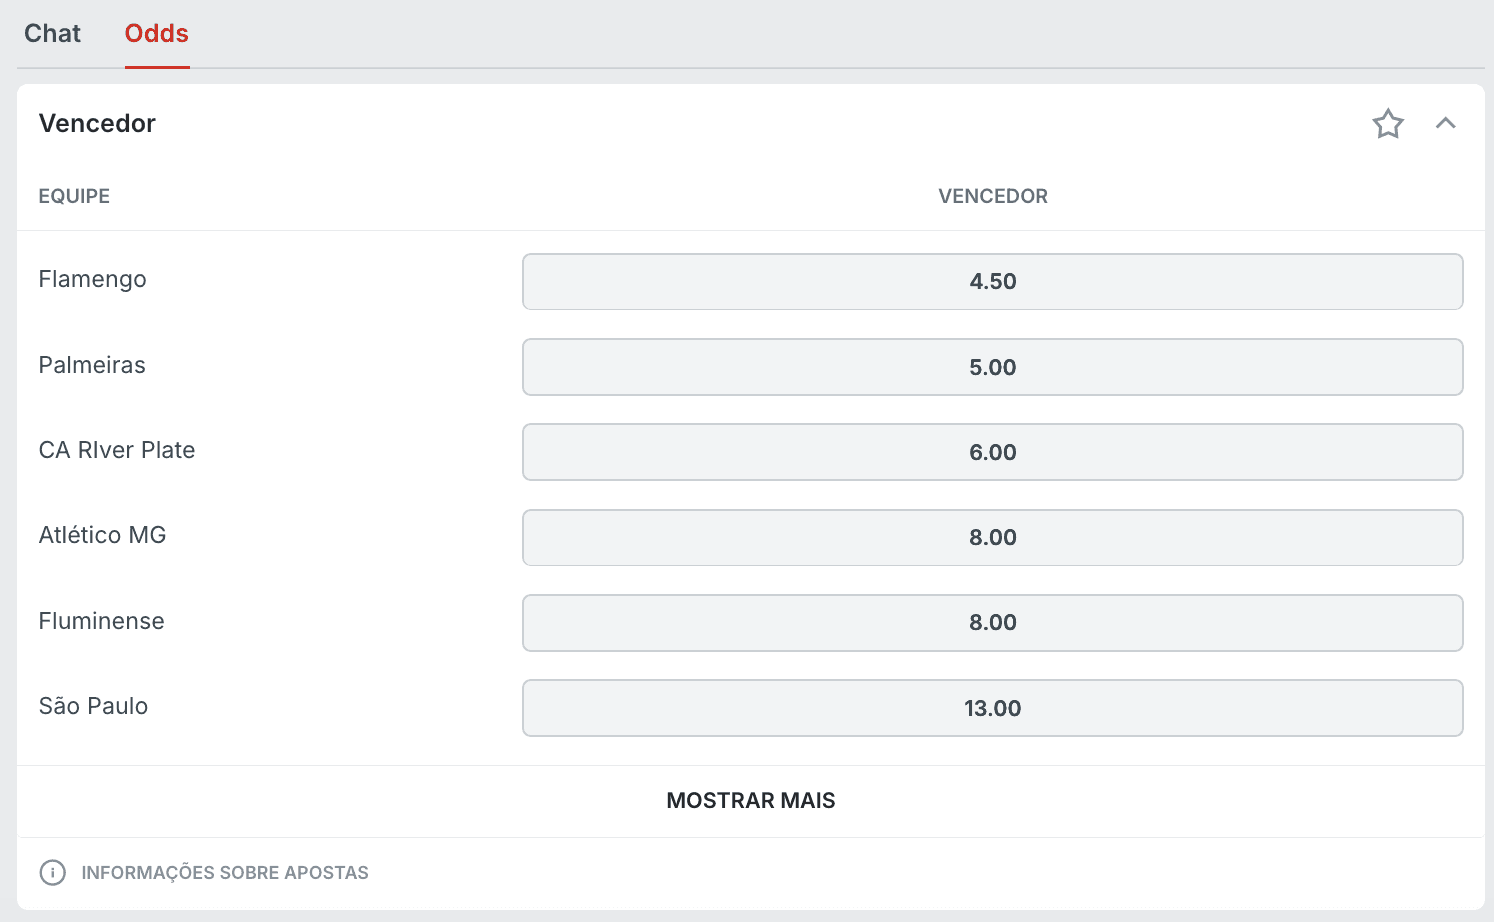The image size is (1494, 922).
Task: Bet on Flamengo at odds 4.50
Action: tap(992, 282)
